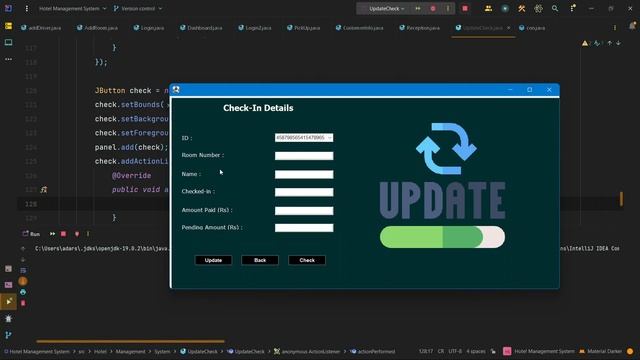Open the Debug tool window bug icon

point(8,319)
